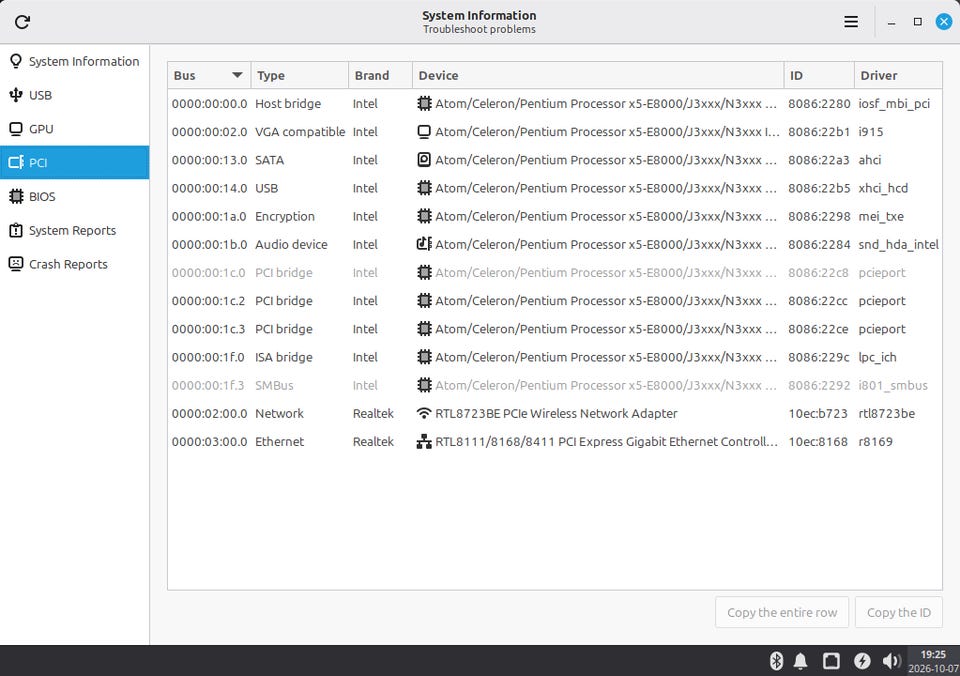
Task: Click the volume speaker icon in the tray
Action: 891,661
